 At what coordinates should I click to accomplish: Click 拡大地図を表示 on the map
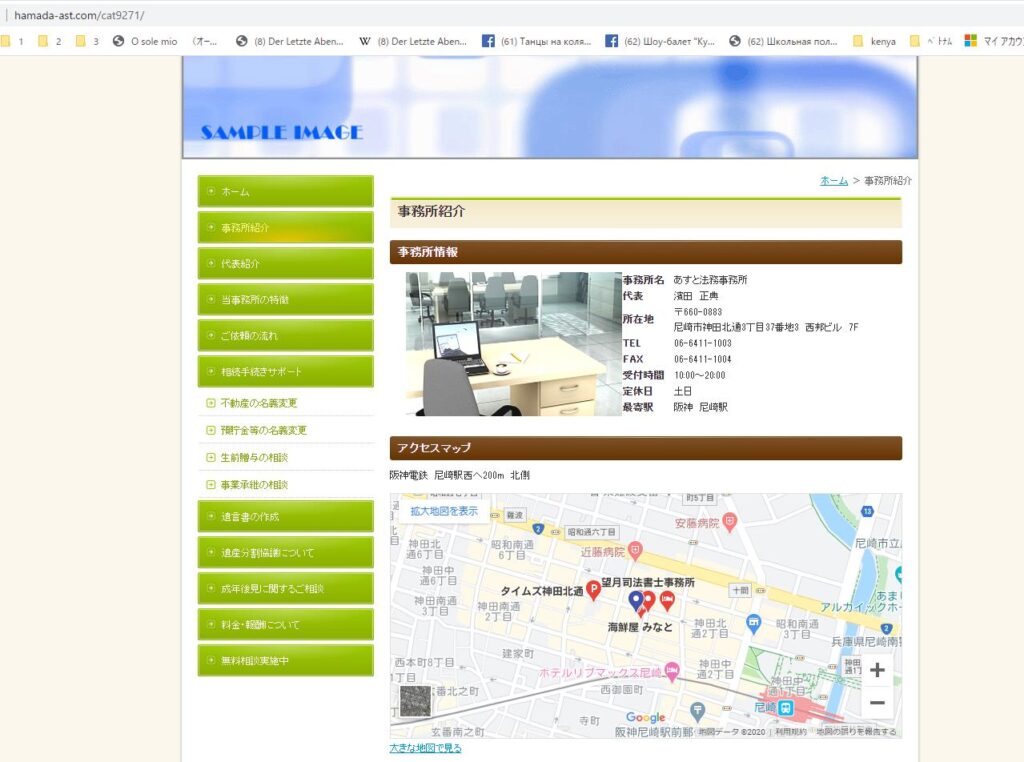[444, 511]
